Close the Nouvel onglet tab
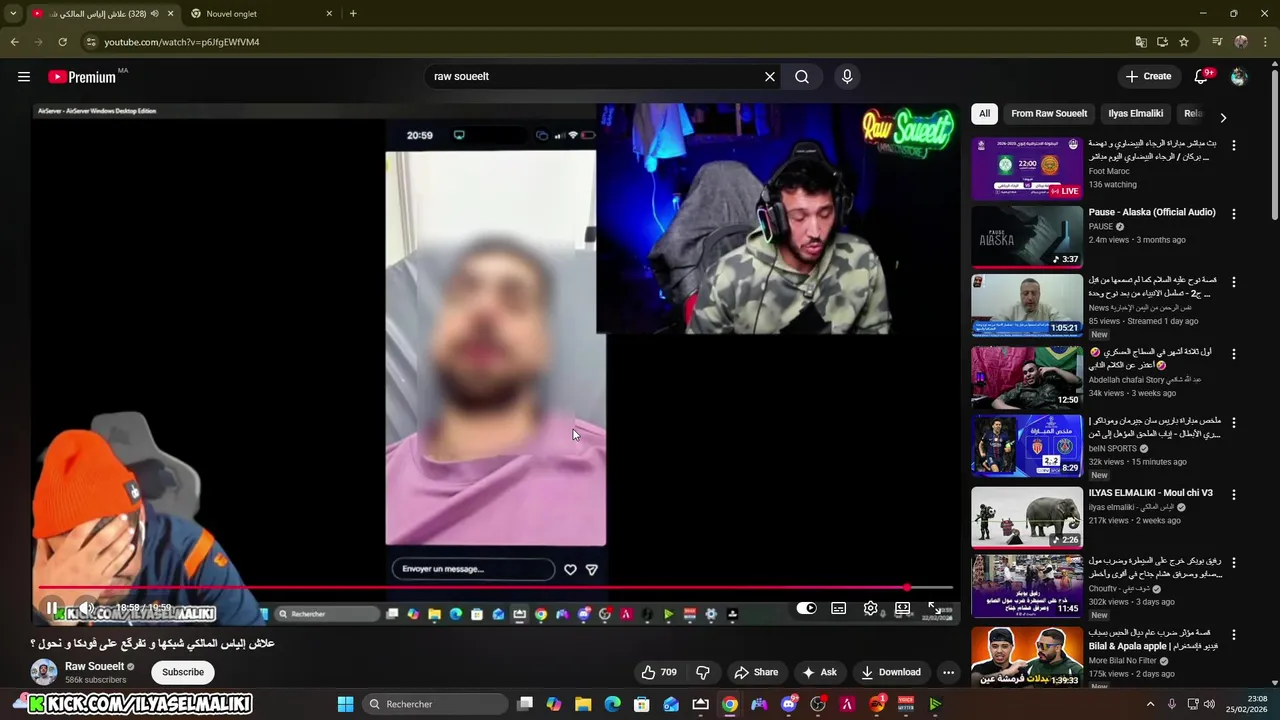This screenshot has height=720, width=1280. pyautogui.click(x=329, y=14)
